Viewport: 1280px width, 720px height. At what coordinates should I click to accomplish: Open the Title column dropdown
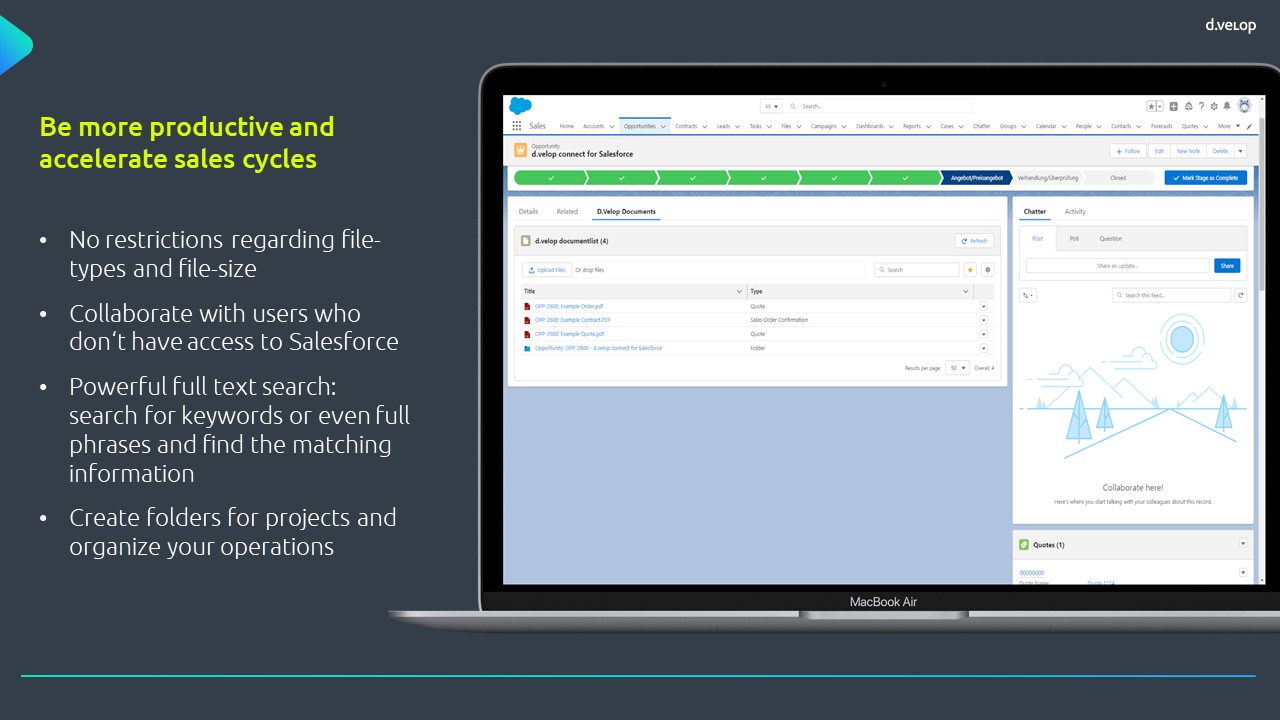740,291
